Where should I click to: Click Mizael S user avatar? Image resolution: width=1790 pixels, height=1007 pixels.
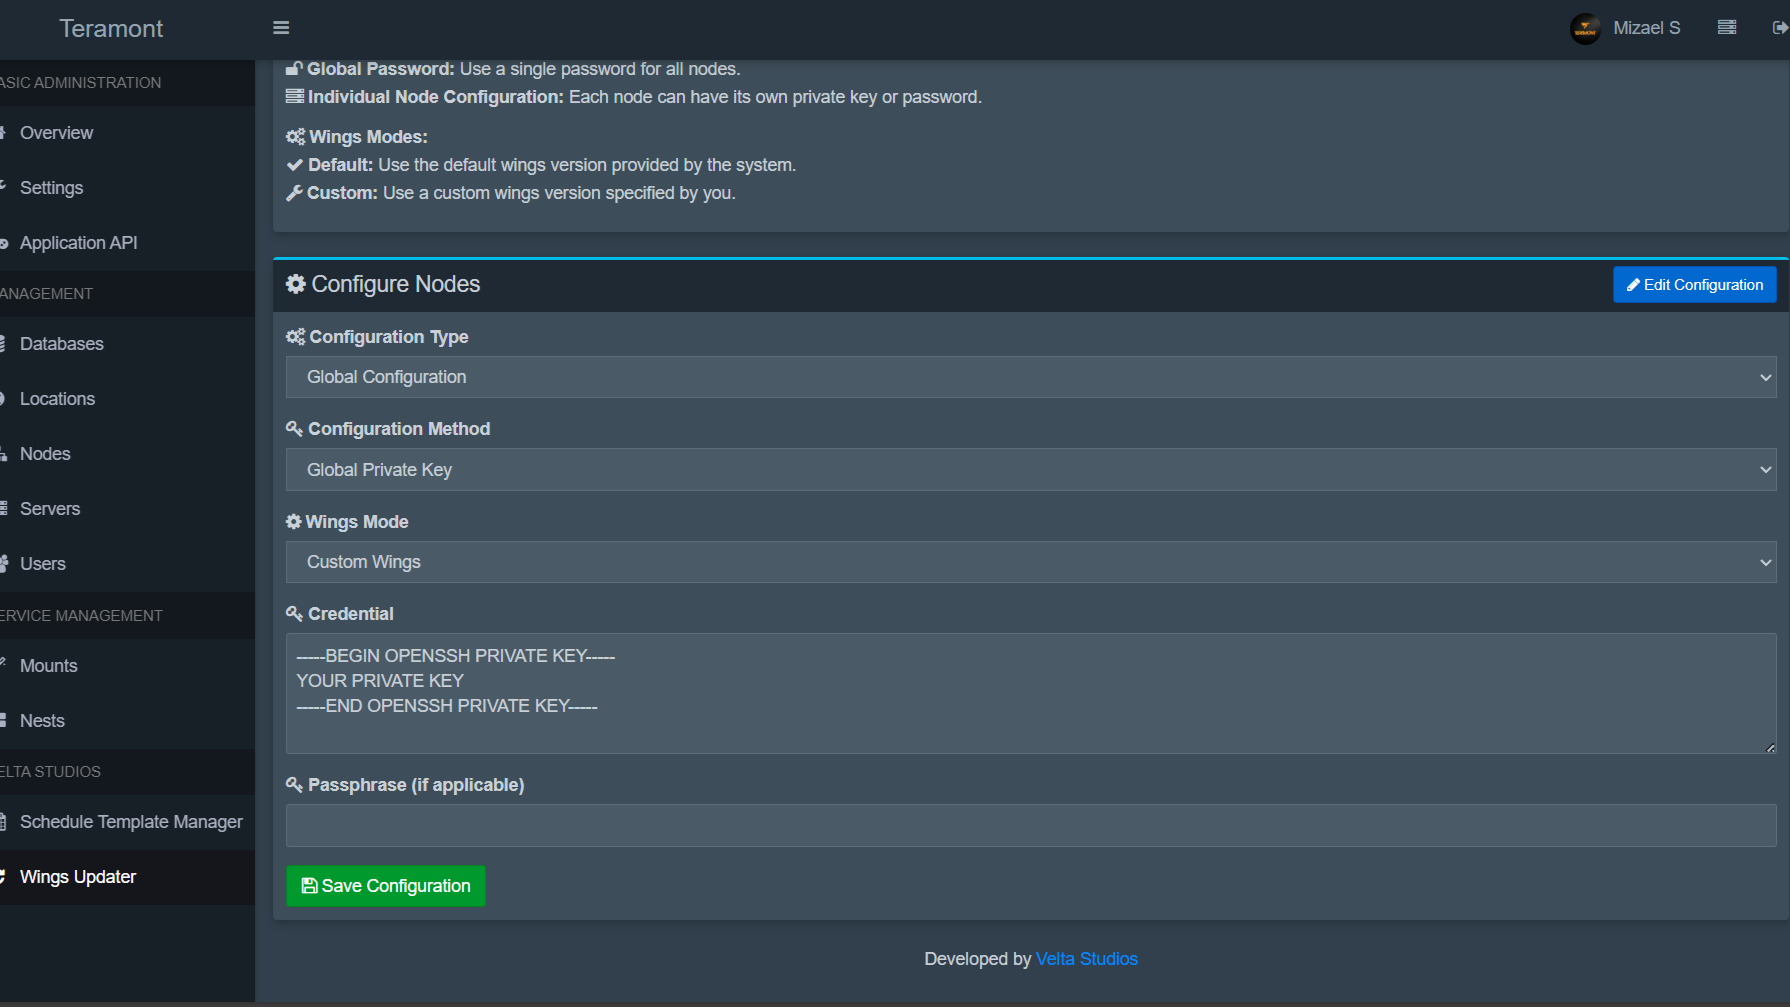tap(1585, 28)
